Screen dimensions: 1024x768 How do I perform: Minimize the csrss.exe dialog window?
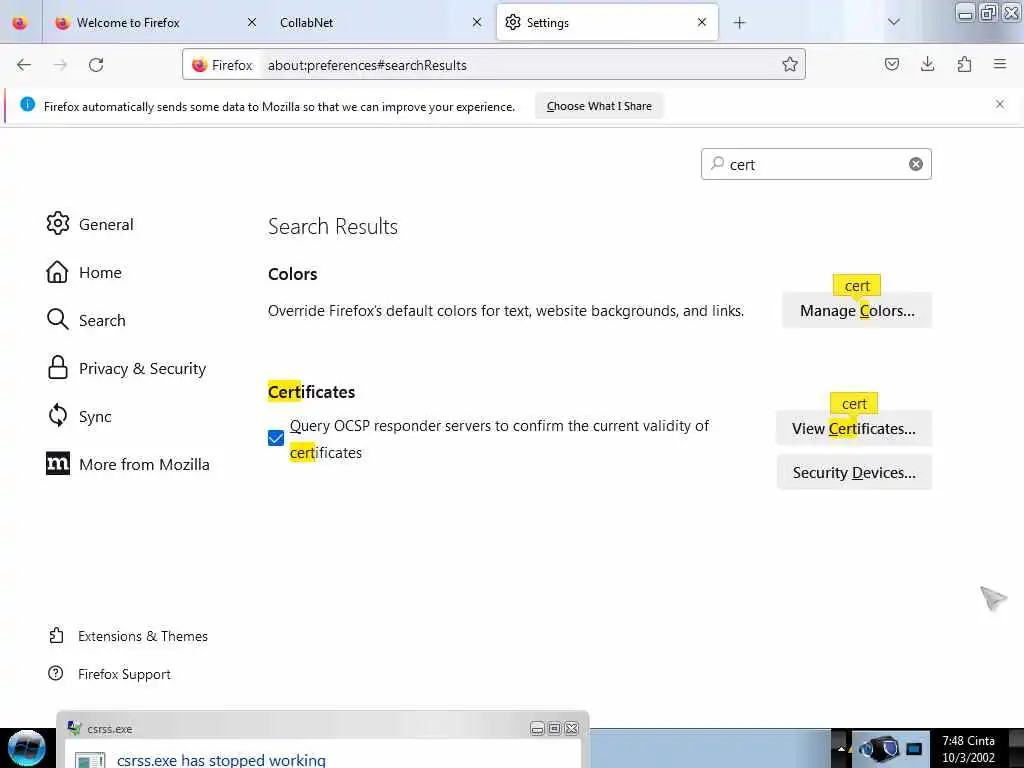tap(537, 728)
